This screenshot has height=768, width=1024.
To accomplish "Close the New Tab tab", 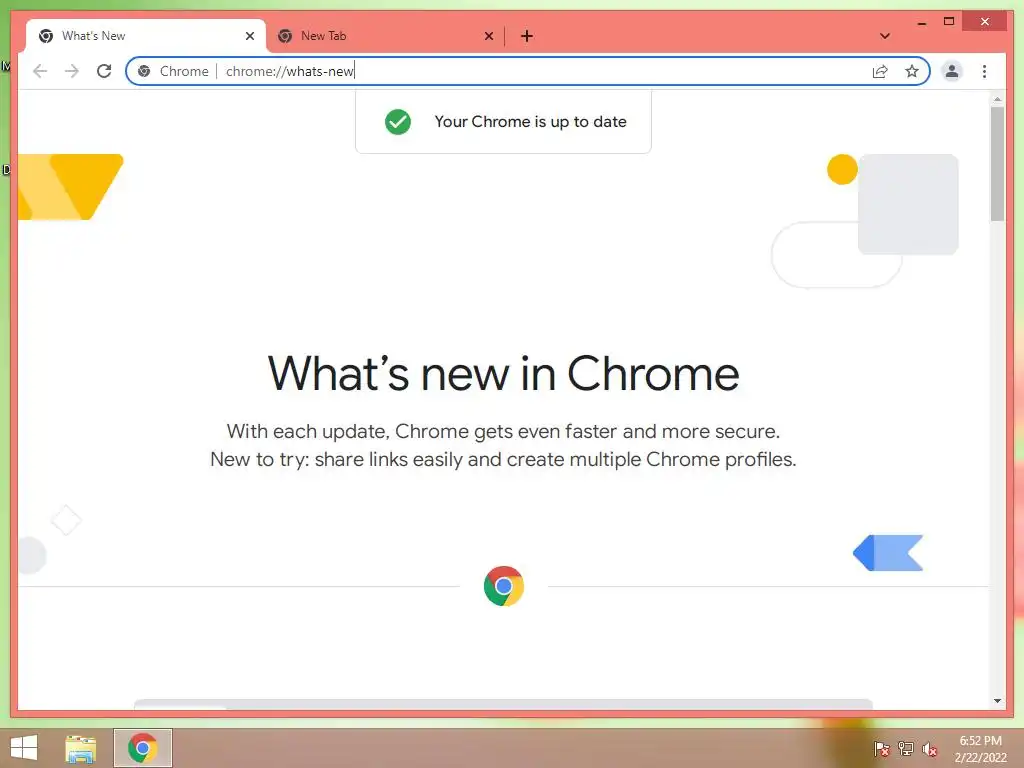I will tap(488, 36).
